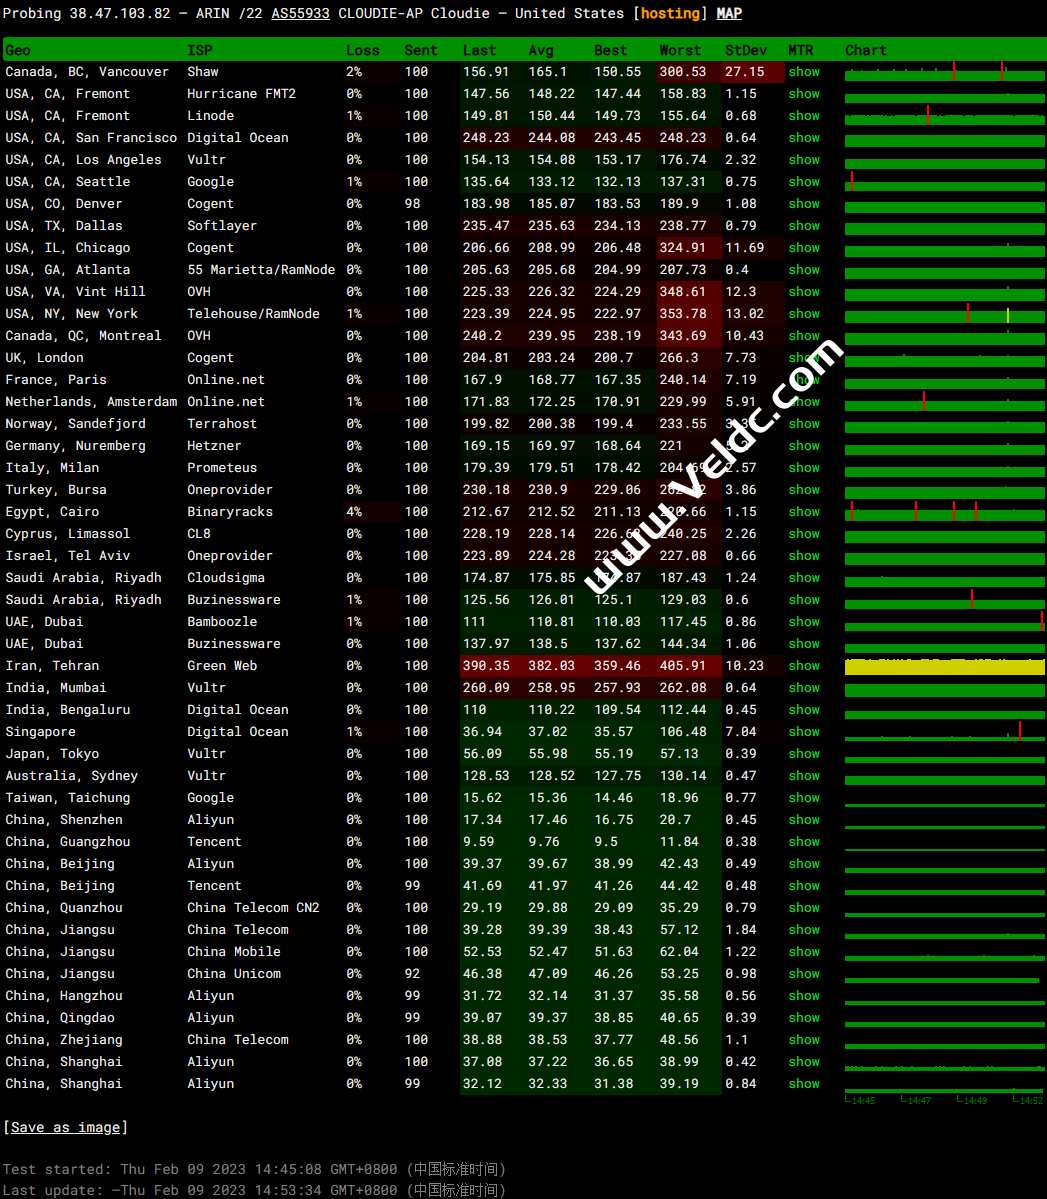Viewport: 1047px width, 1199px height.
Task: Click the StDev column header
Action: pyautogui.click(x=745, y=50)
